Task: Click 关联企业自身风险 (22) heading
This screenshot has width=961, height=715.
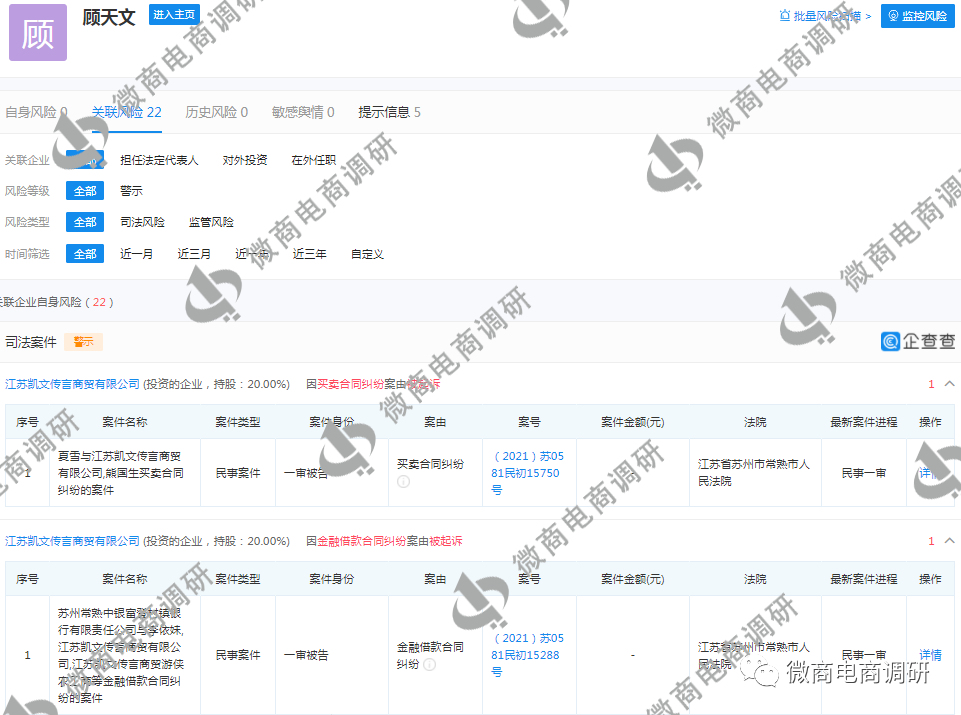Action: click(x=55, y=302)
